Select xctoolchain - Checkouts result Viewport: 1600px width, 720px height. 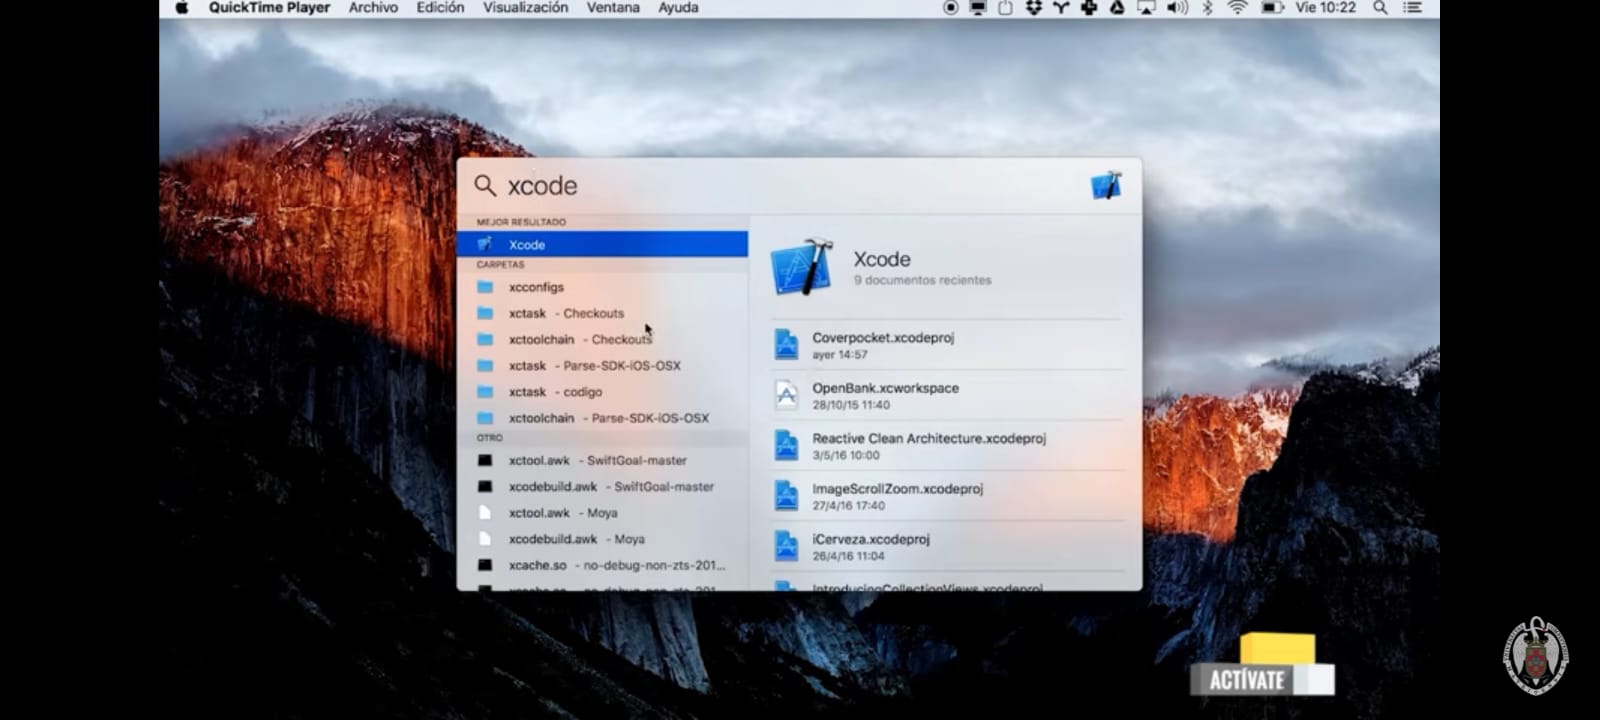[602, 339]
